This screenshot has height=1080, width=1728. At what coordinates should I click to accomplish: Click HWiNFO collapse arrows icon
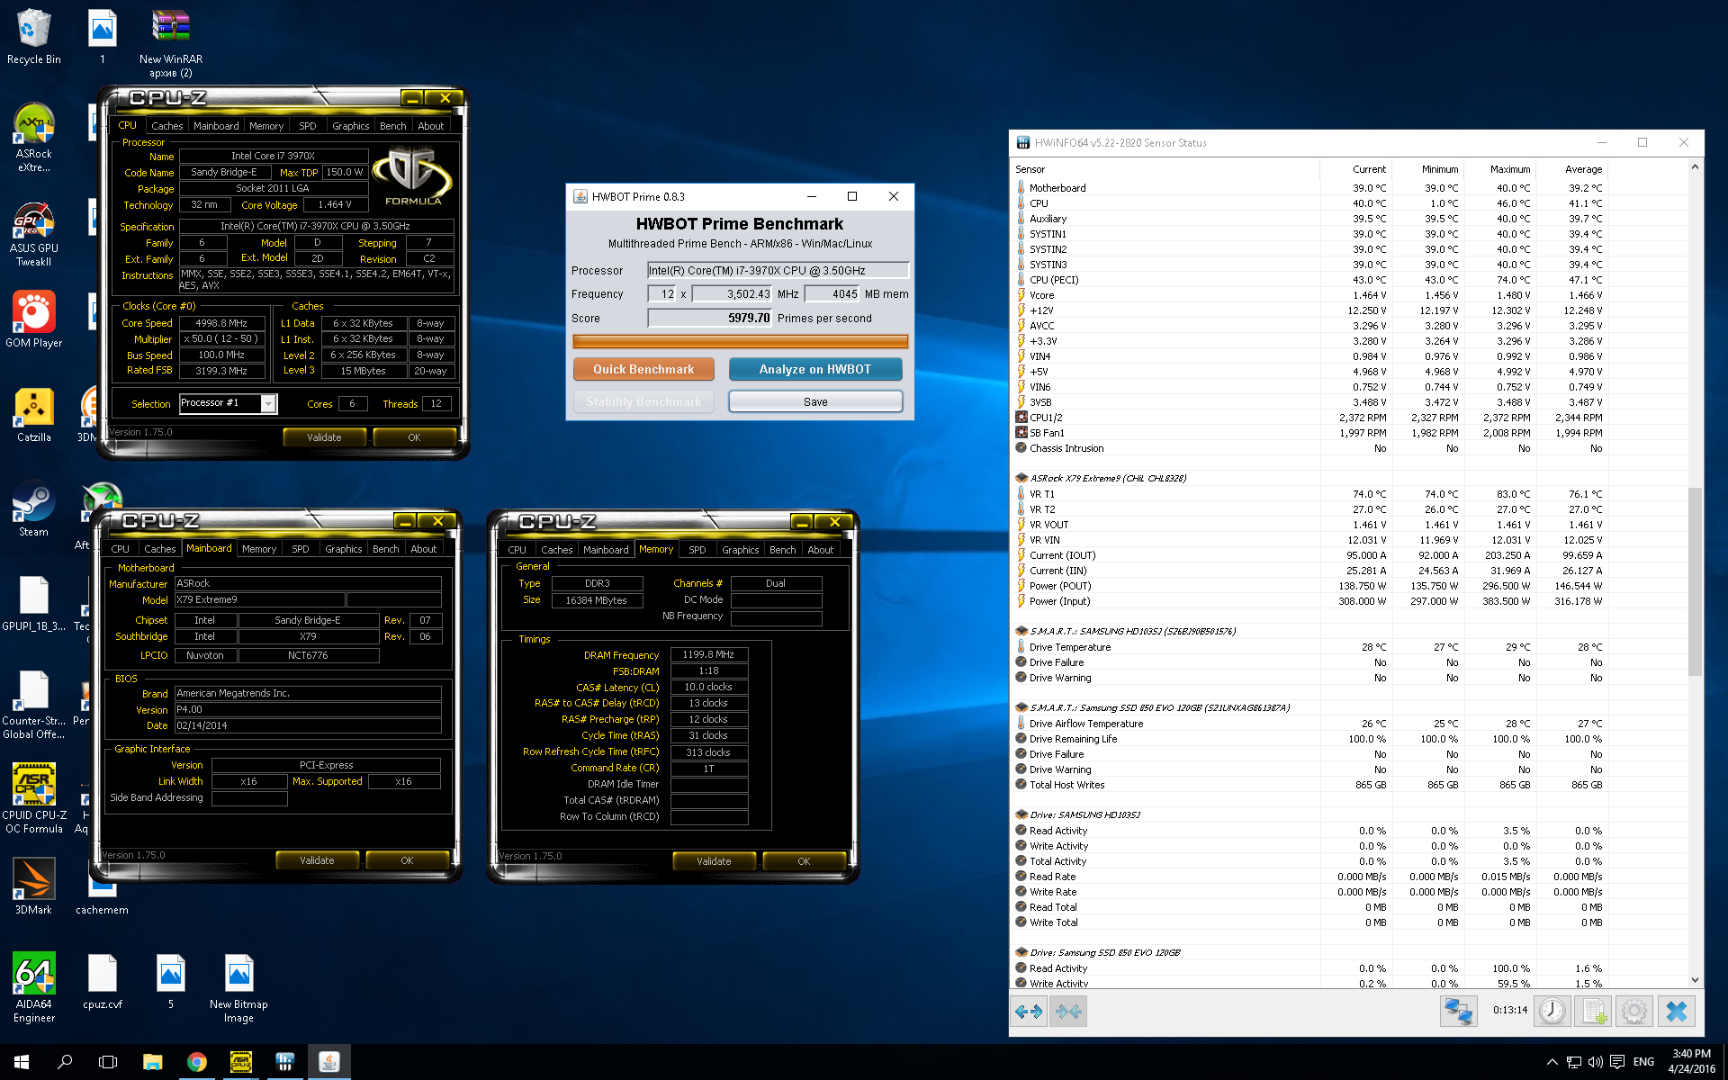click(x=1068, y=1011)
